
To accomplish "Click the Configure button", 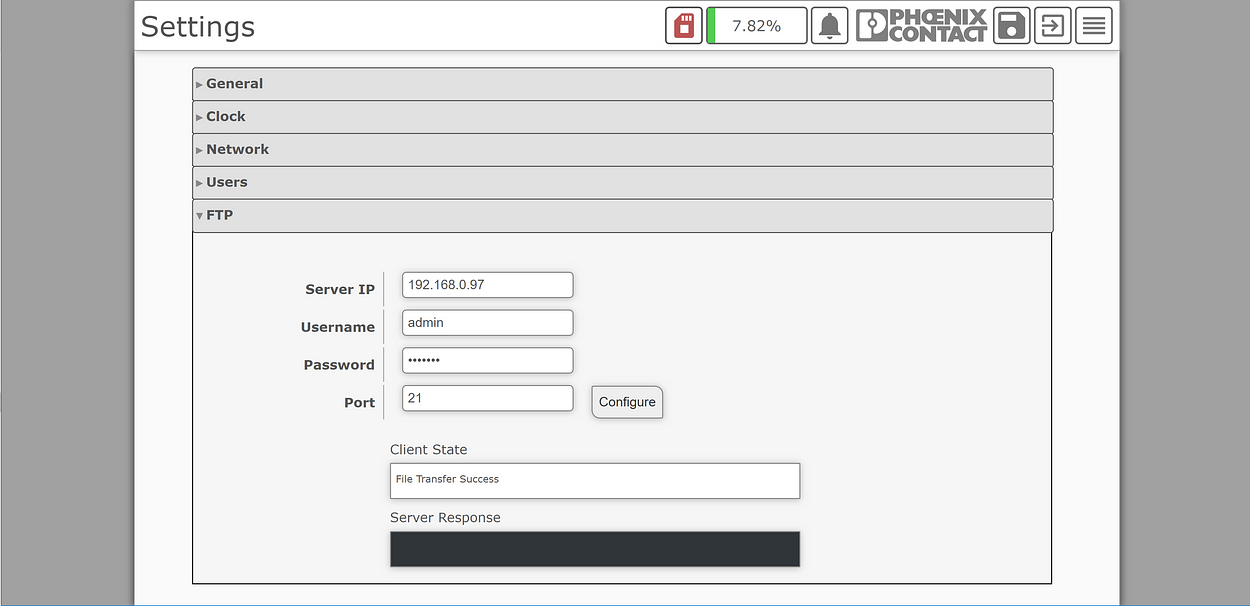I will [627, 402].
